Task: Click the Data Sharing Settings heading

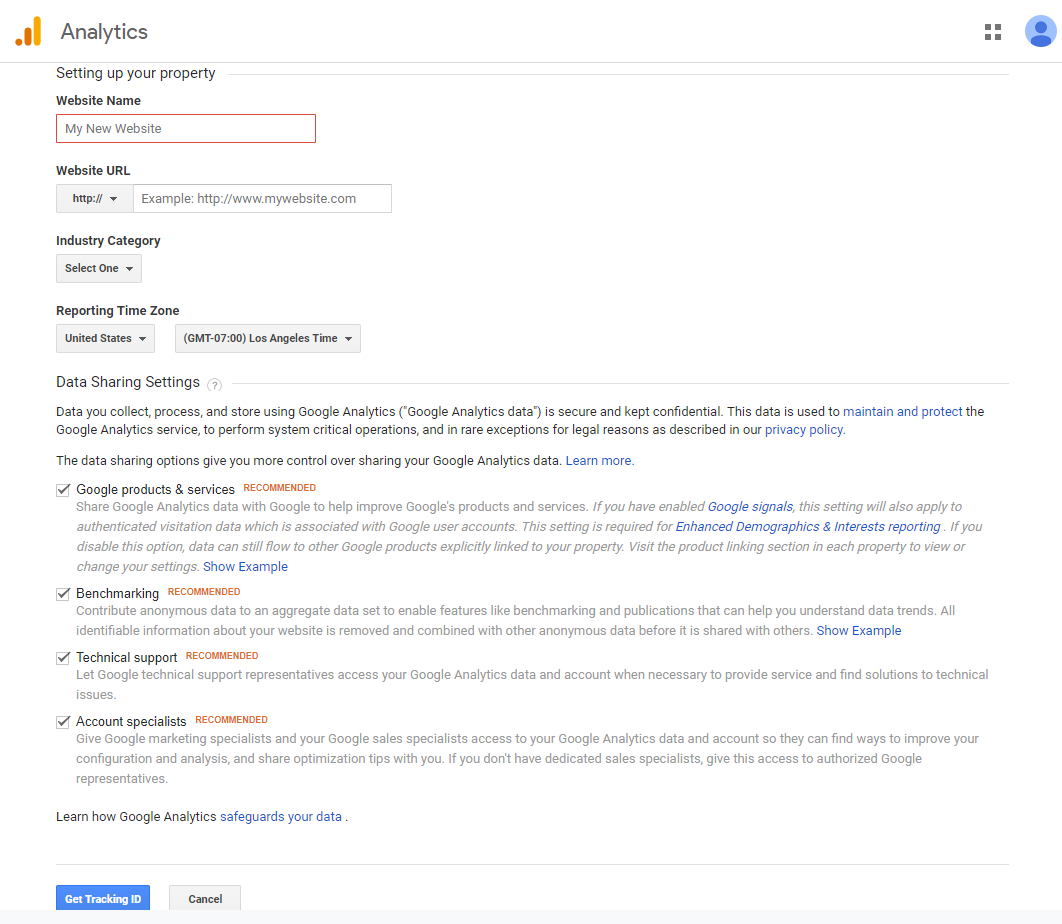Action: pos(128,382)
